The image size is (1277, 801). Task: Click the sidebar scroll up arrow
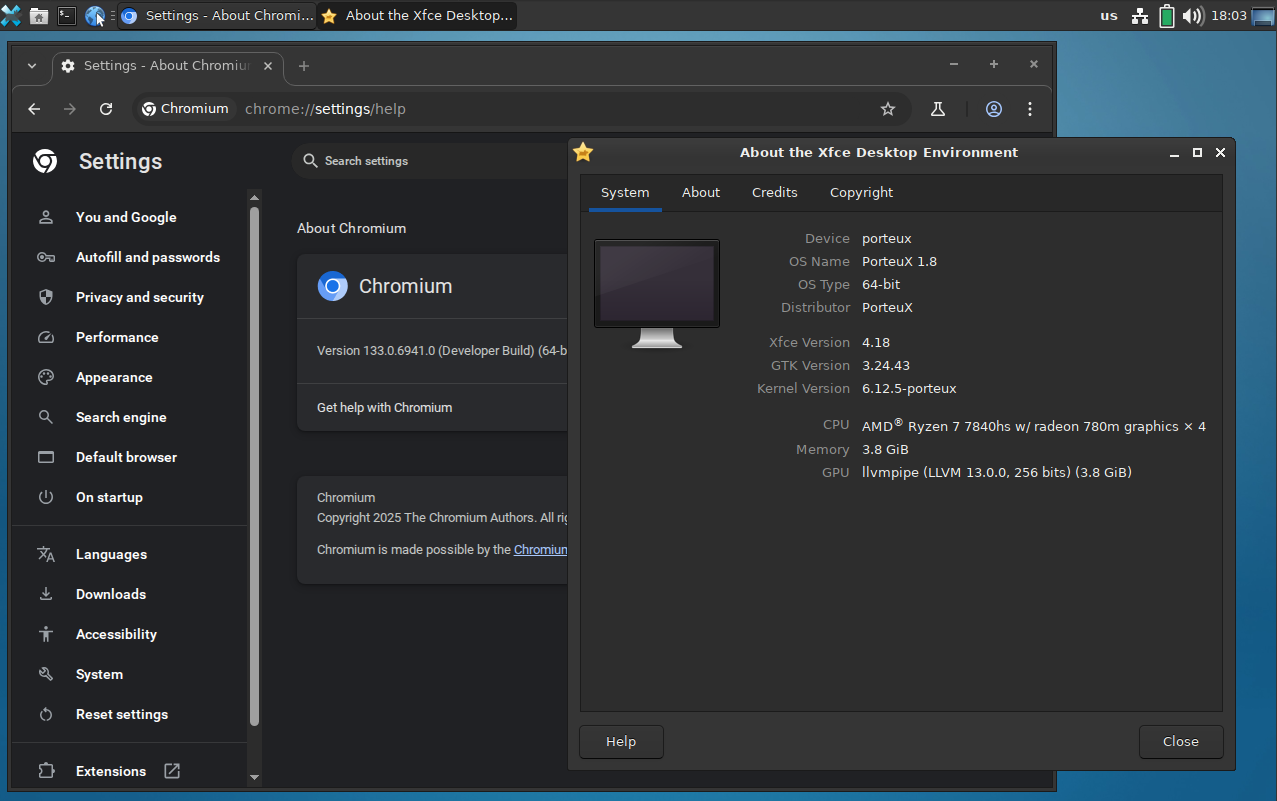coord(254,197)
